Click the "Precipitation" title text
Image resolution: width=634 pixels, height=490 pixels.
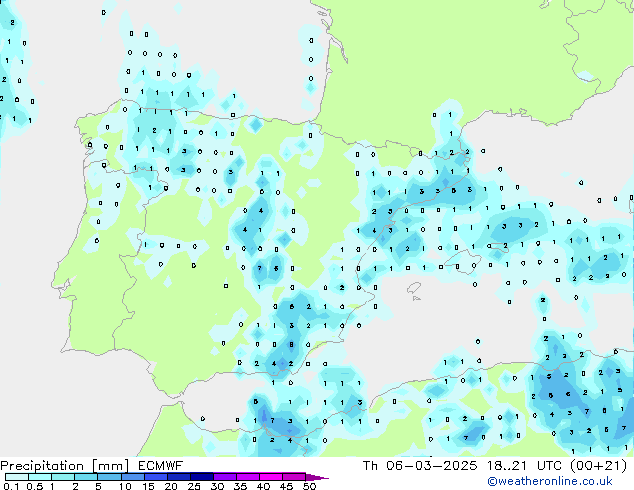pos(42,466)
